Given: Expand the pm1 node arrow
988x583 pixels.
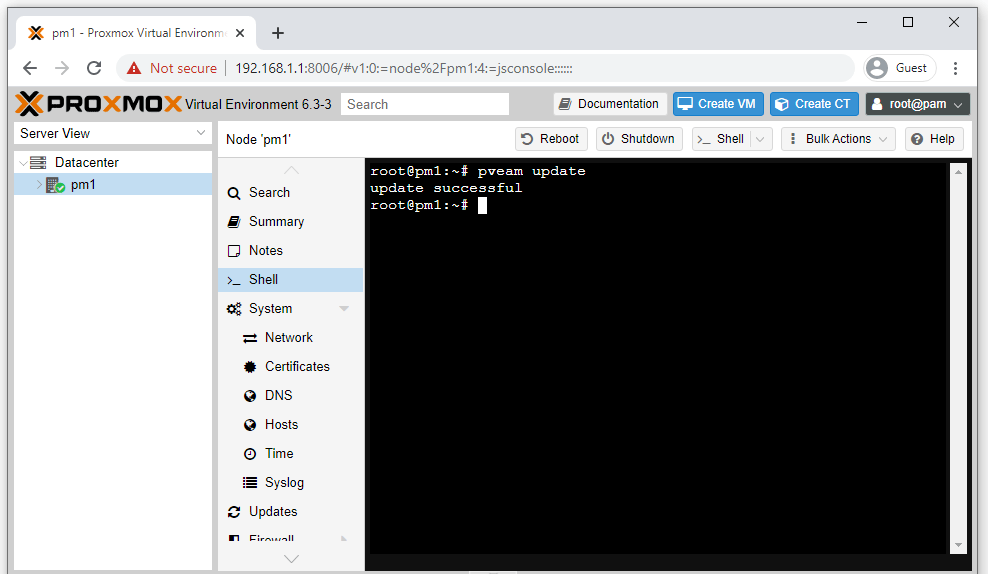Looking at the screenshot, I should (39, 185).
